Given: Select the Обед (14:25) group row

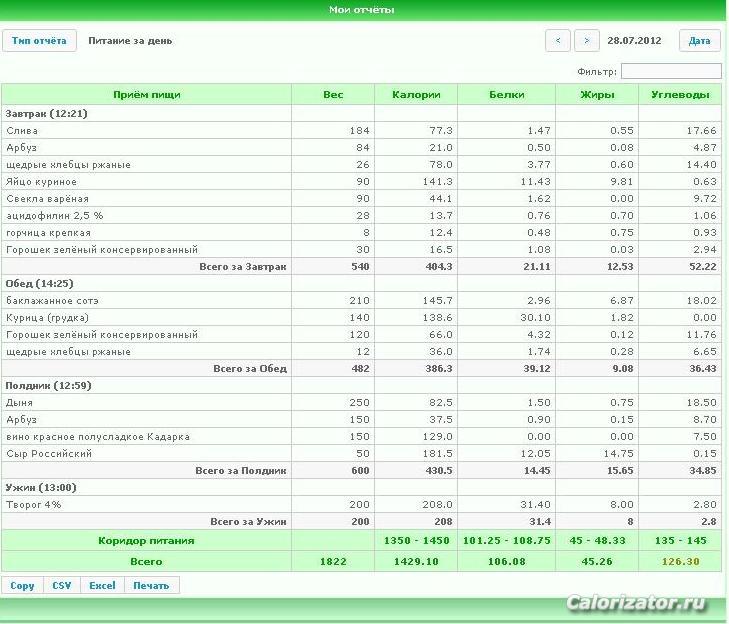Looking at the screenshot, I should 361,284.
